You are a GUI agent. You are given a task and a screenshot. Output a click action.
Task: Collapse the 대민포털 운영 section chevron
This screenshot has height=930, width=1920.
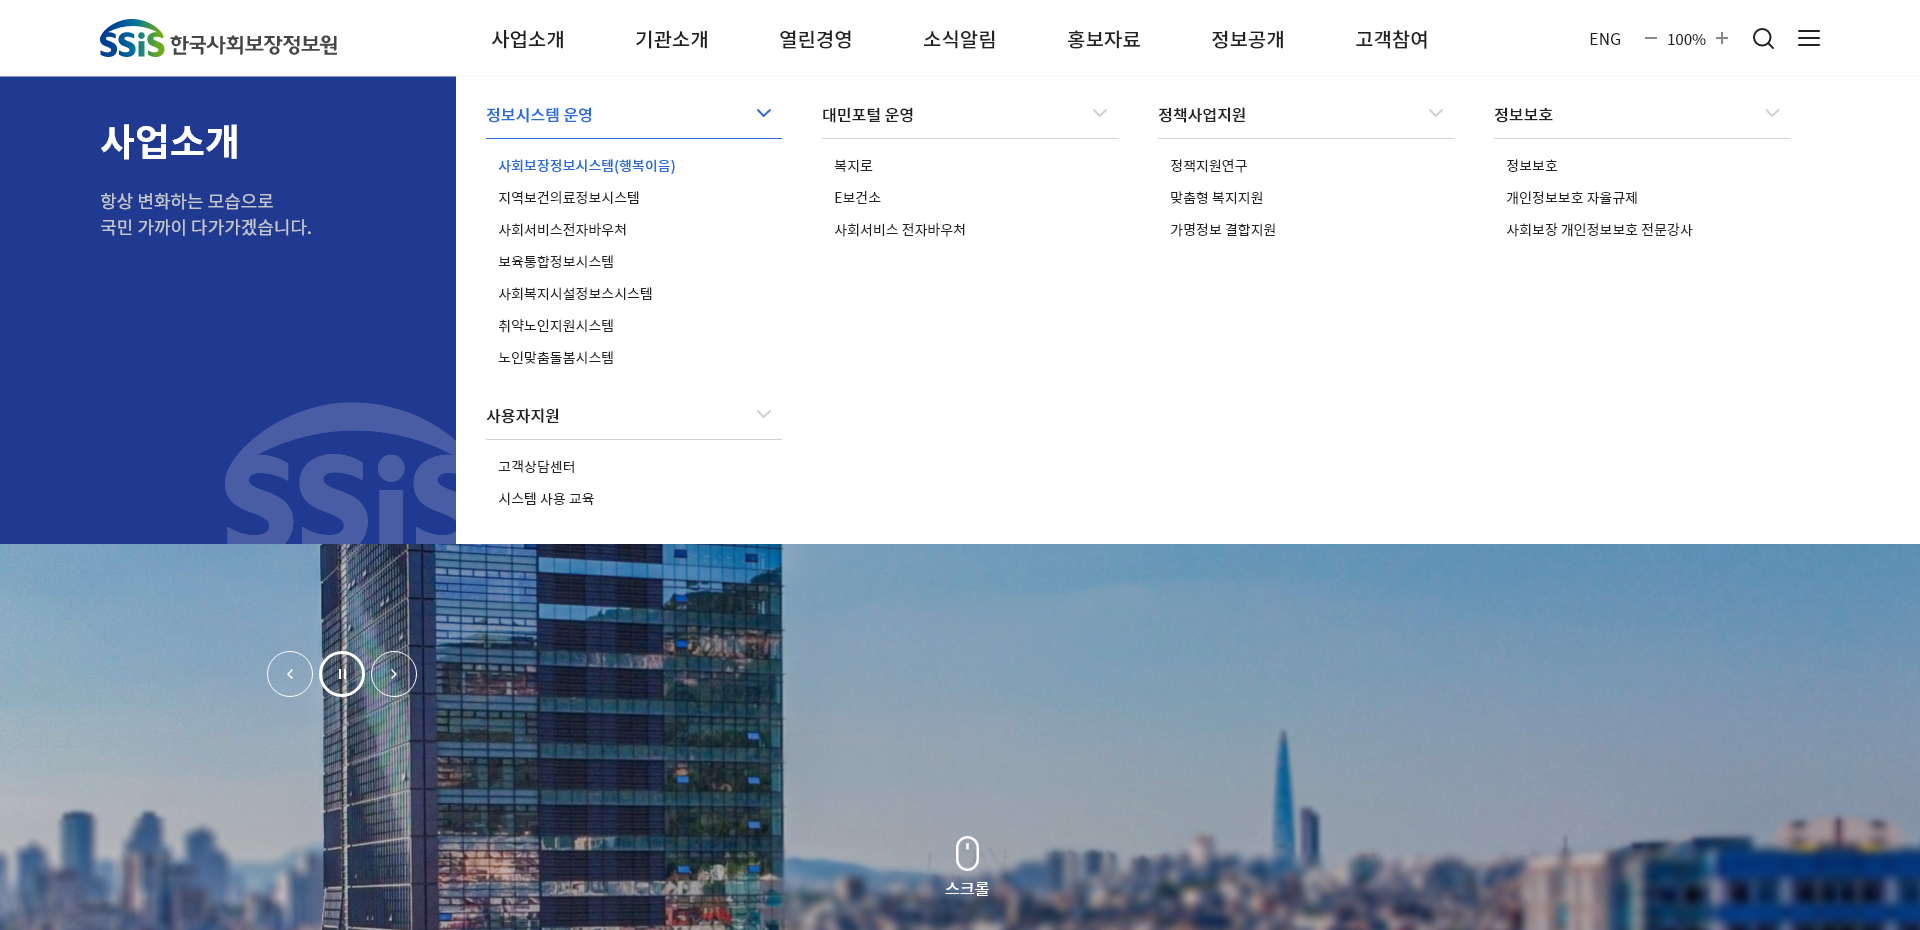point(1100,113)
